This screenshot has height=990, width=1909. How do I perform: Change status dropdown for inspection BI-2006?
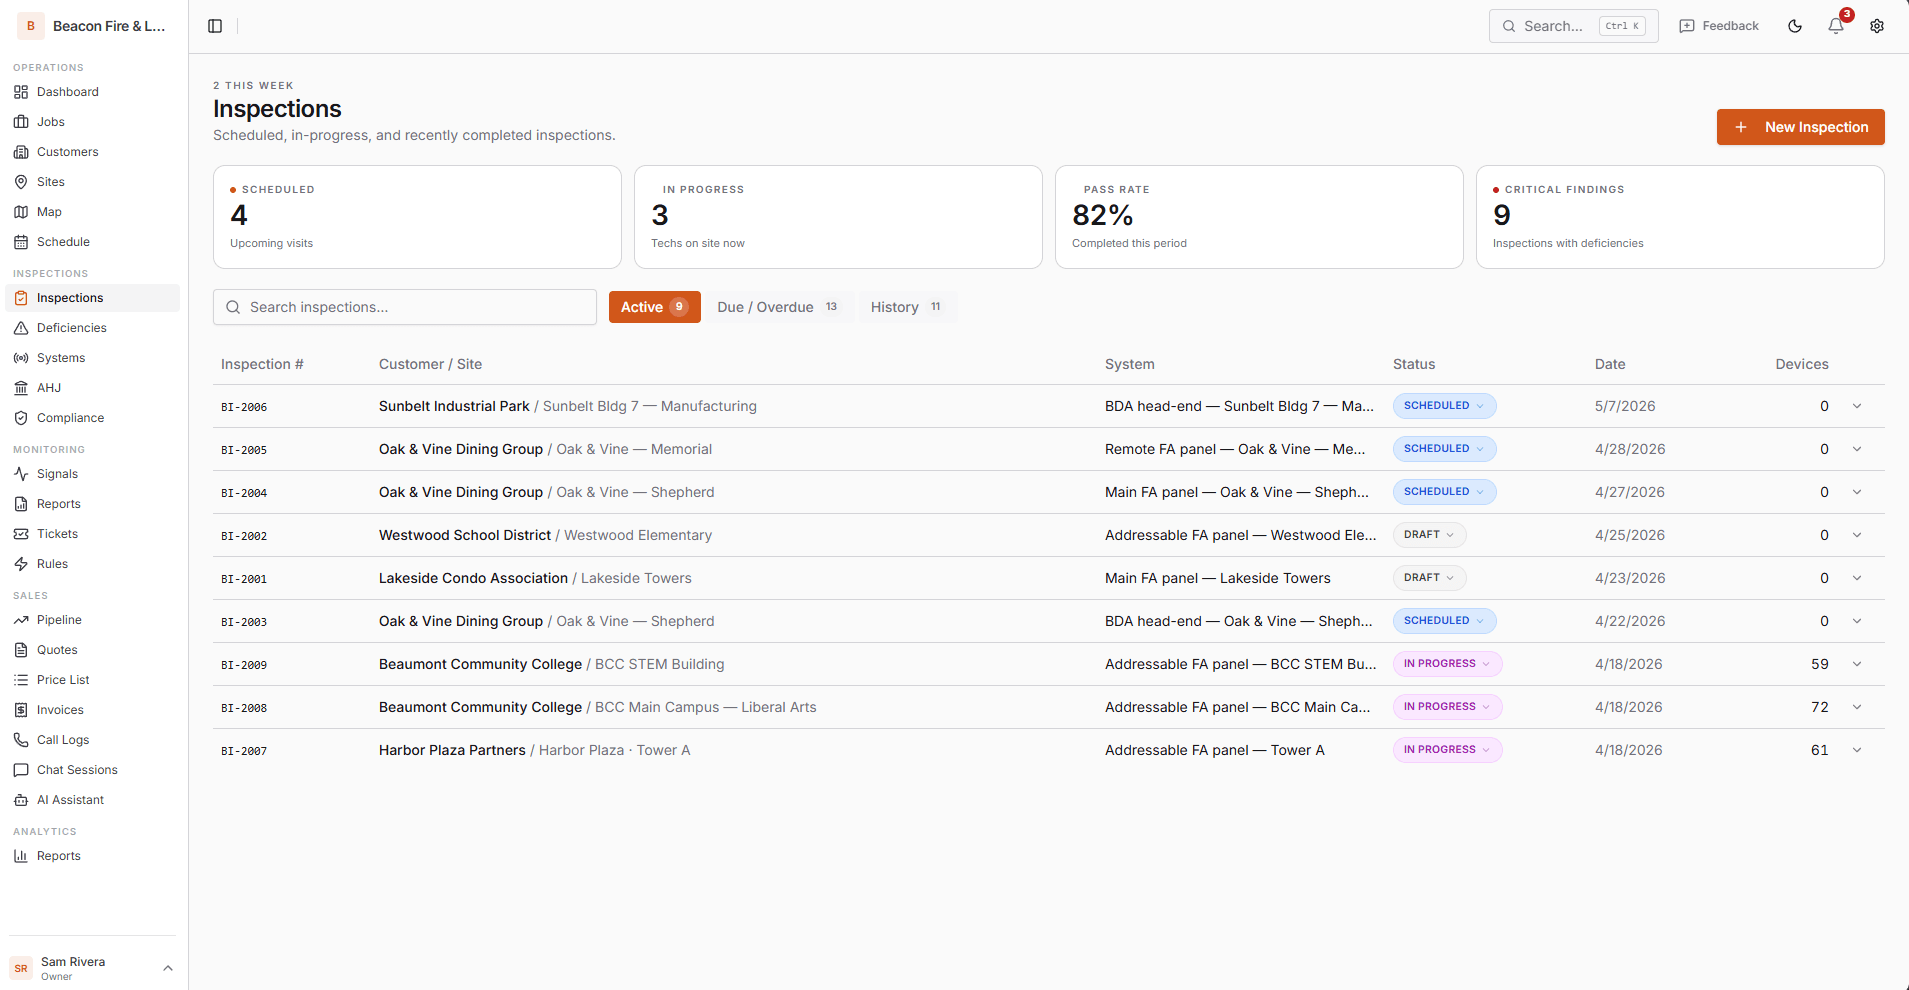pos(1443,406)
